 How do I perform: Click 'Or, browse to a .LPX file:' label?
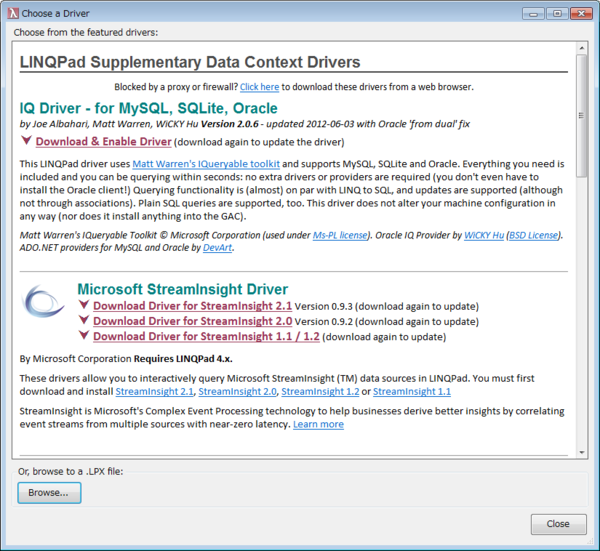click(x=71, y=471)
